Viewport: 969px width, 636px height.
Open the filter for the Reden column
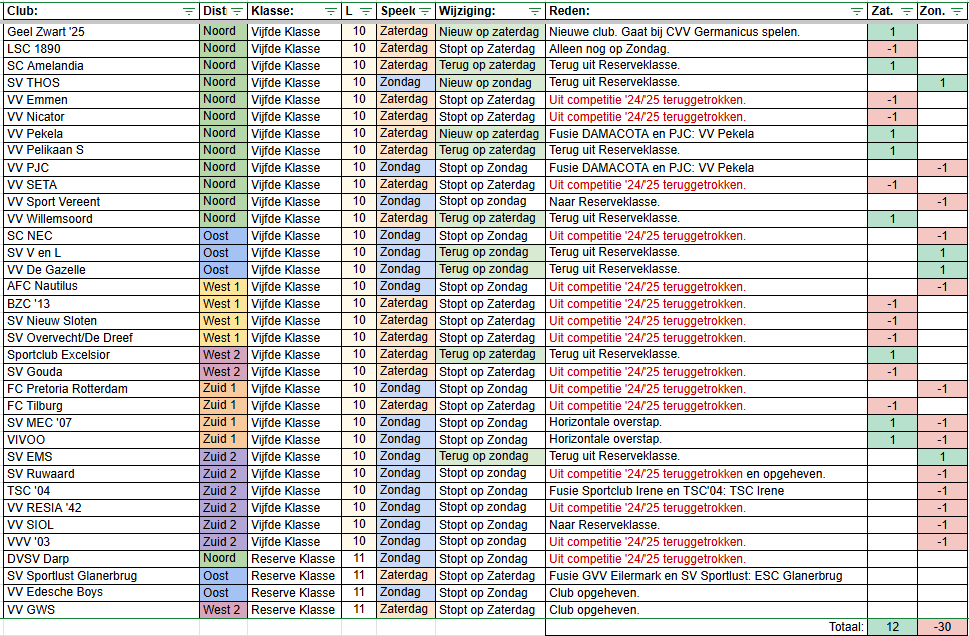(857, 11)
